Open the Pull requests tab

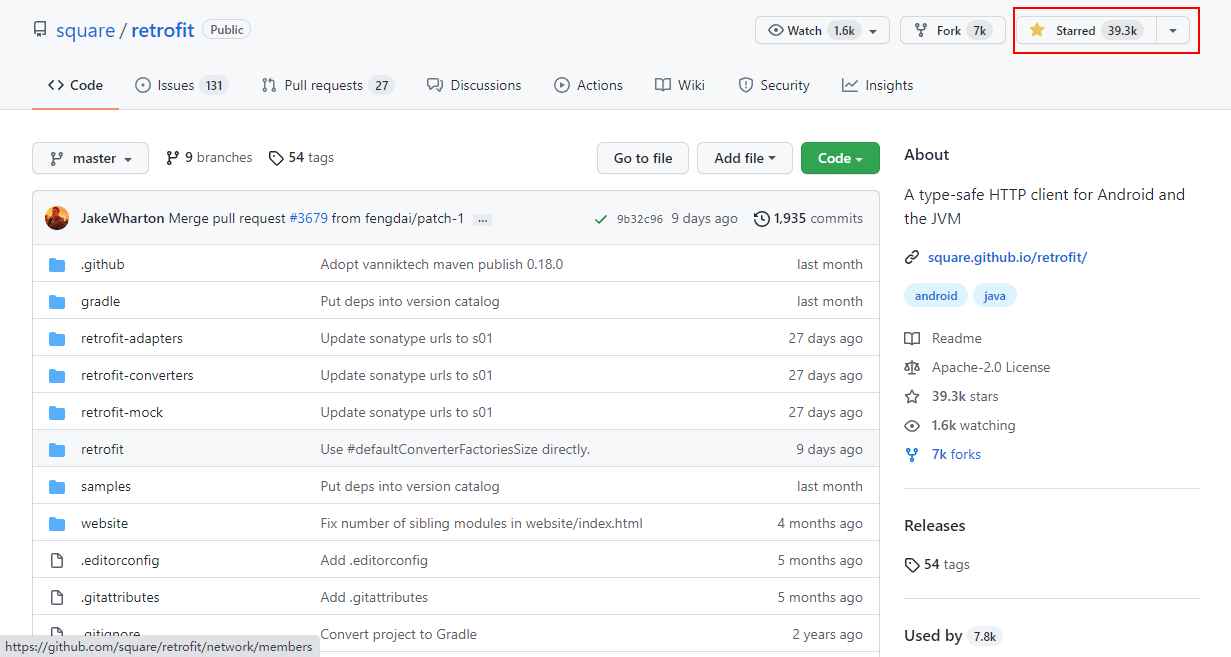click(327, 86)
